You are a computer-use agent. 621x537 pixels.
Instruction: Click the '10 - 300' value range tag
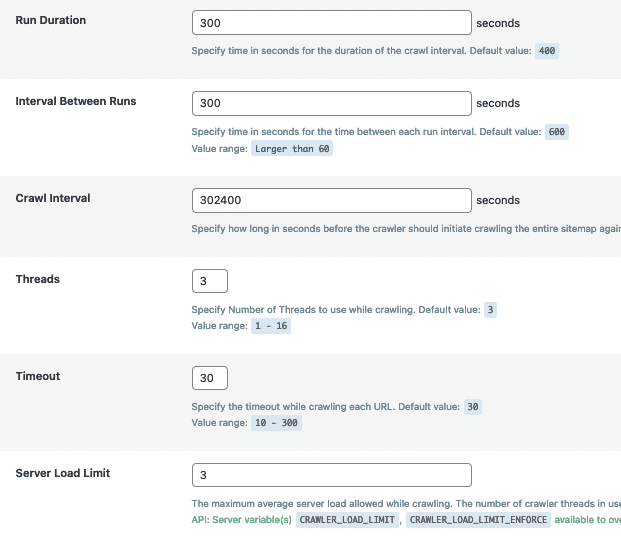273,423
